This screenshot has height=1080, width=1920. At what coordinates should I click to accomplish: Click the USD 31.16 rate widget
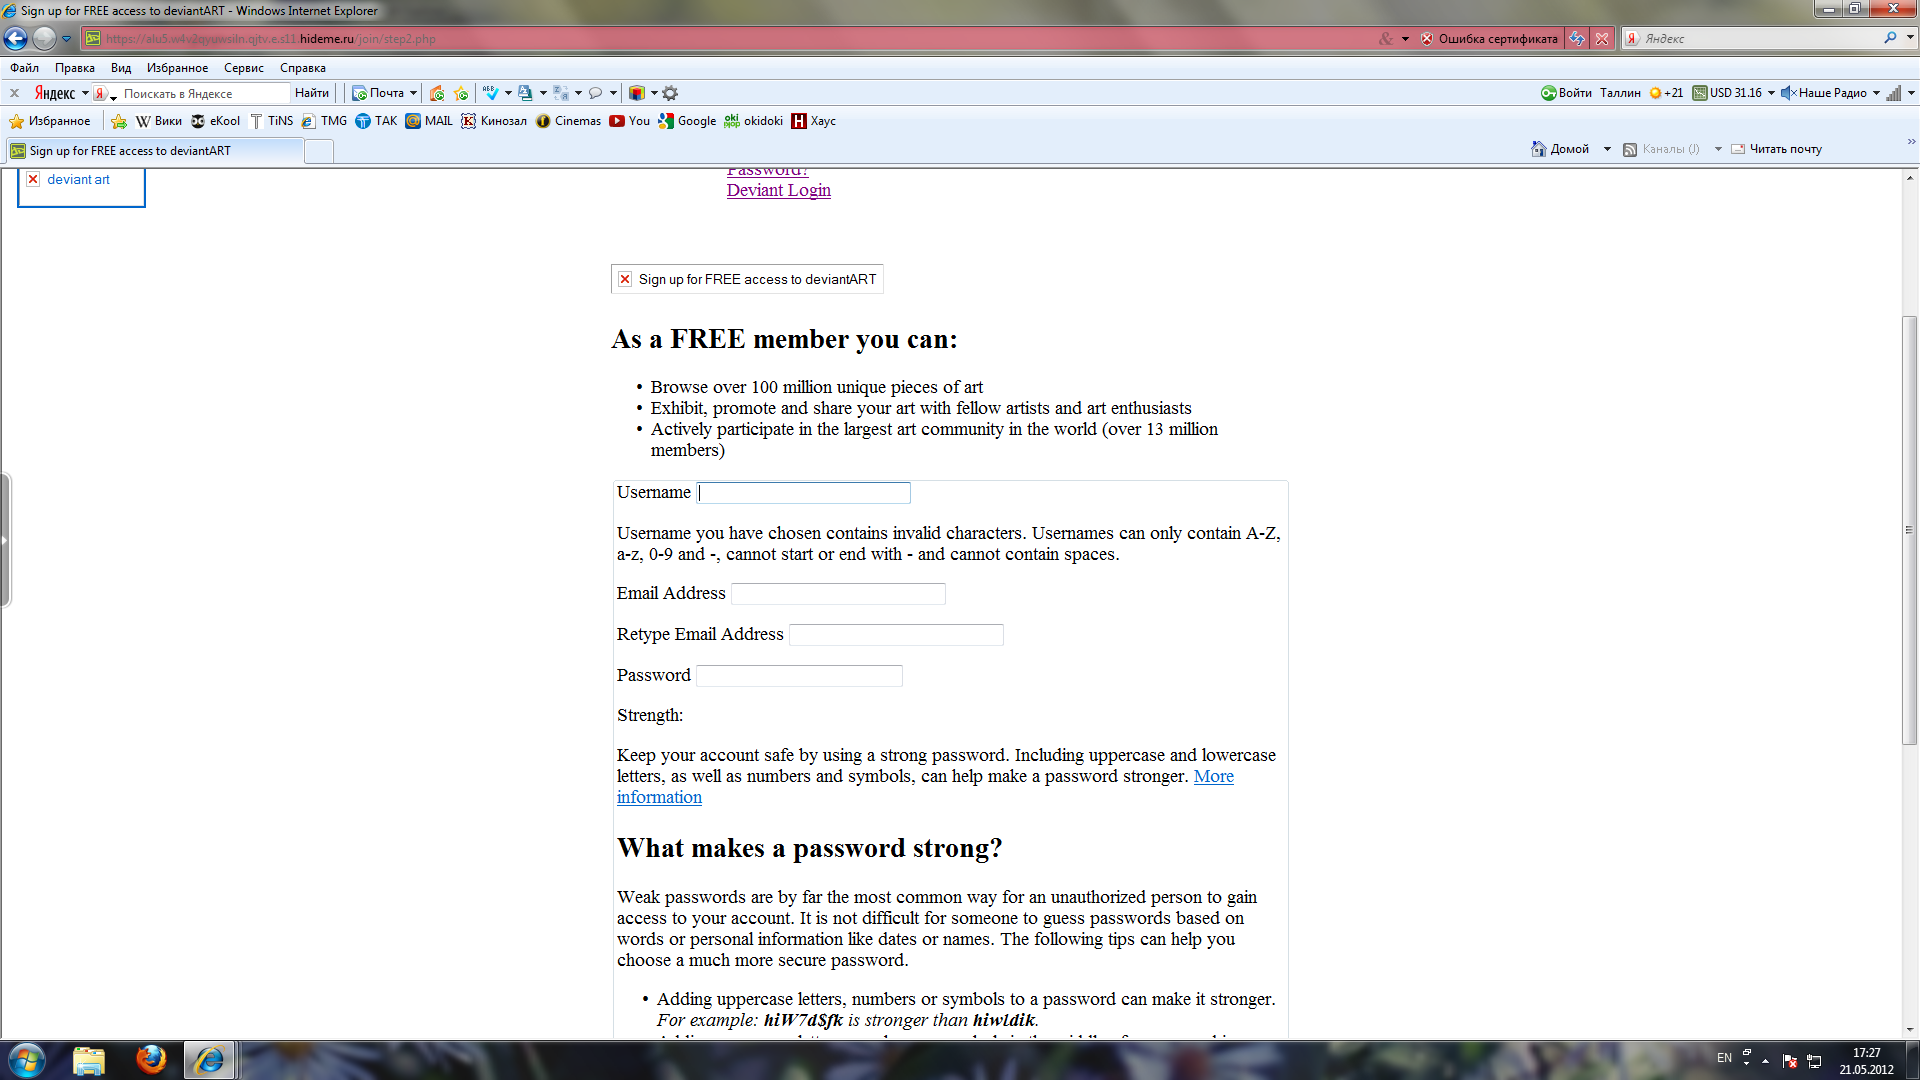coord(1727,93)
